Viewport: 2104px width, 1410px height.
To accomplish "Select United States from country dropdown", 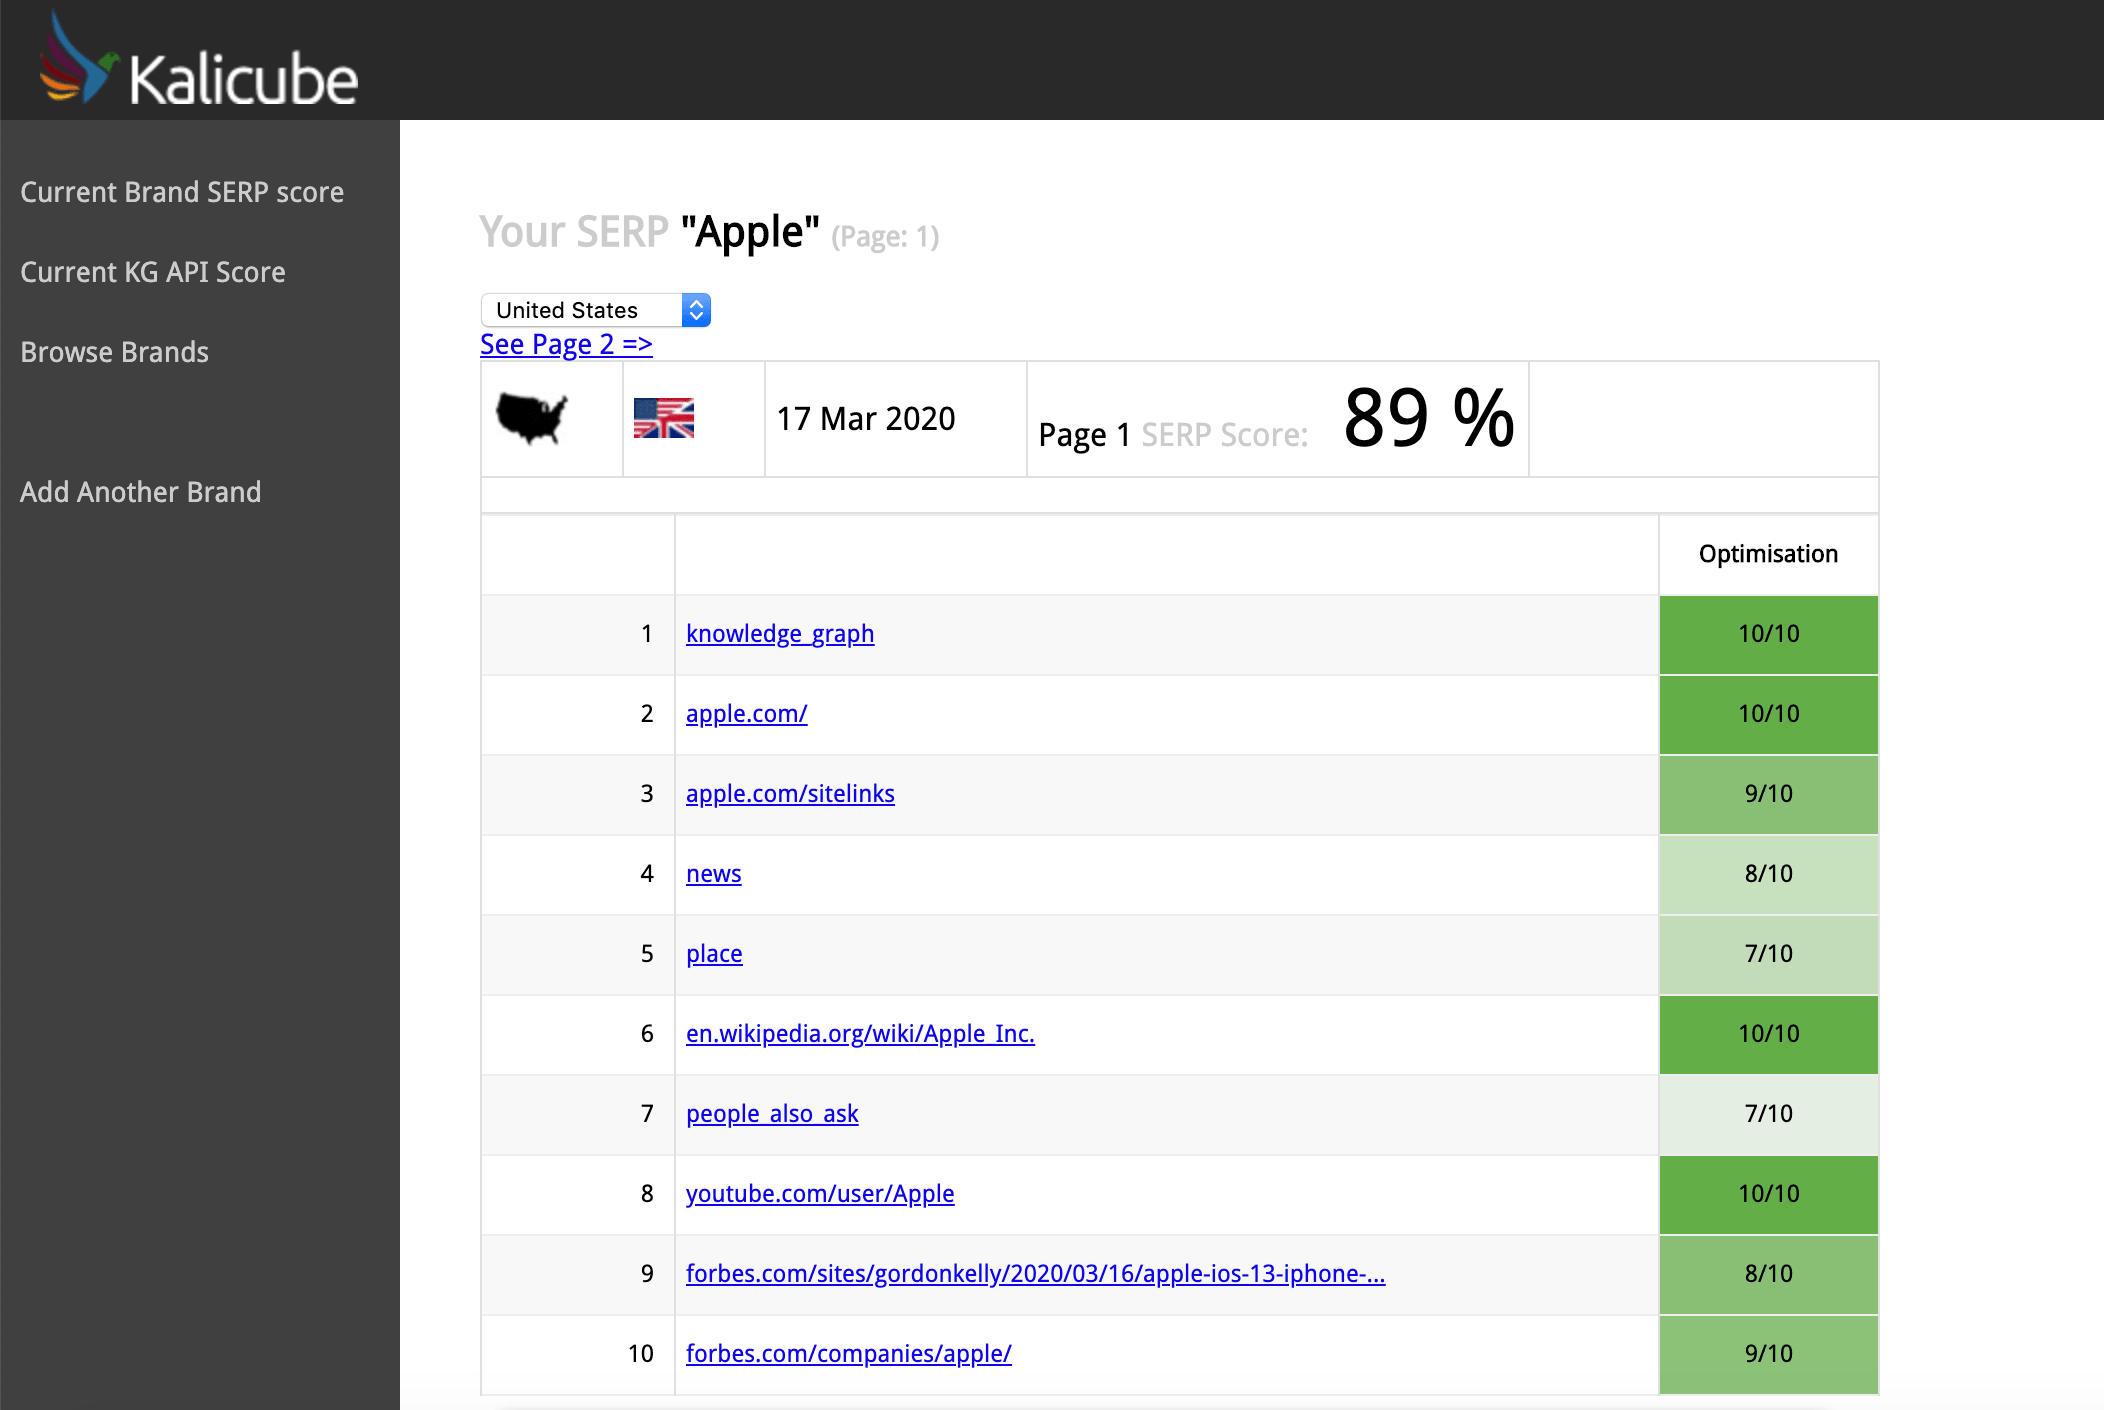I will point(595,308).
